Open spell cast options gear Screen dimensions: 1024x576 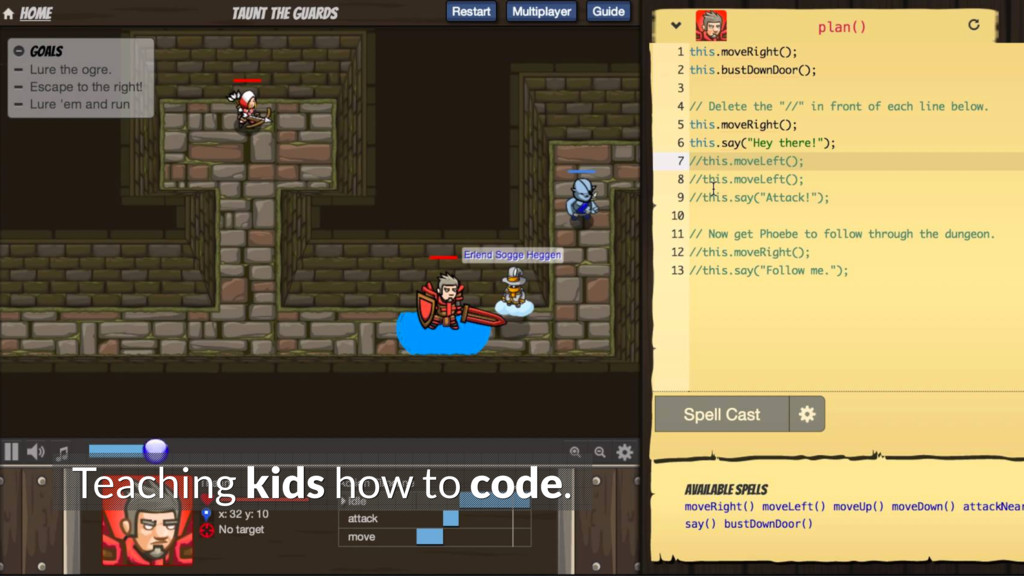point(807,414)
